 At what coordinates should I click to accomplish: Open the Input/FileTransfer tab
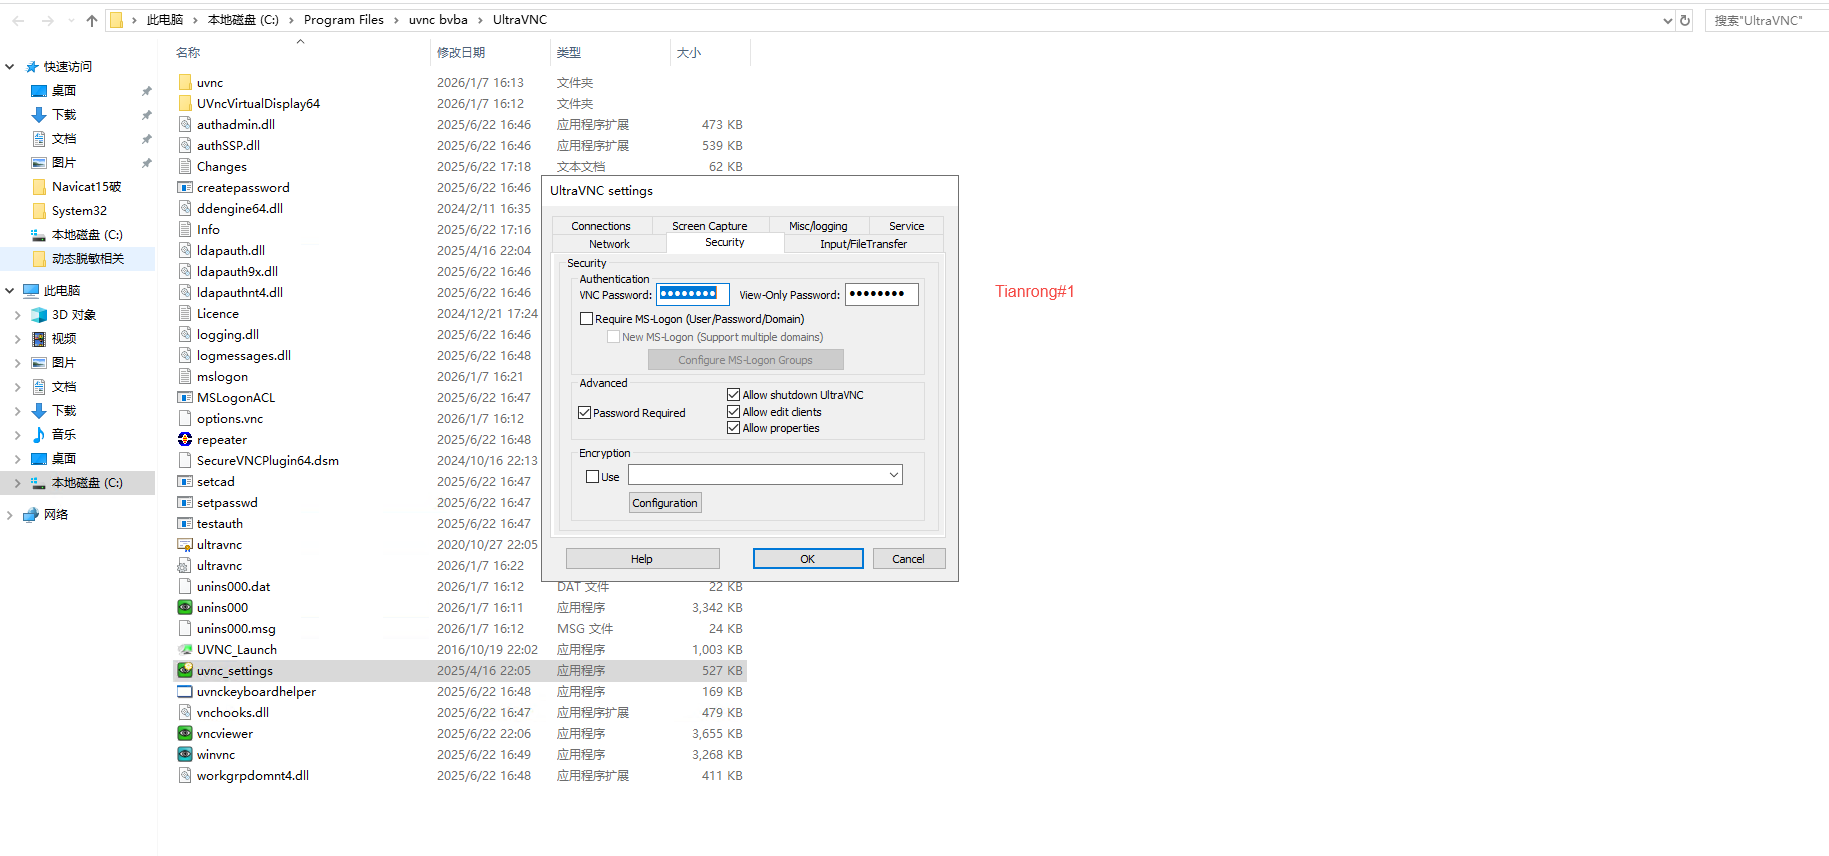click(x=864, y=244)
